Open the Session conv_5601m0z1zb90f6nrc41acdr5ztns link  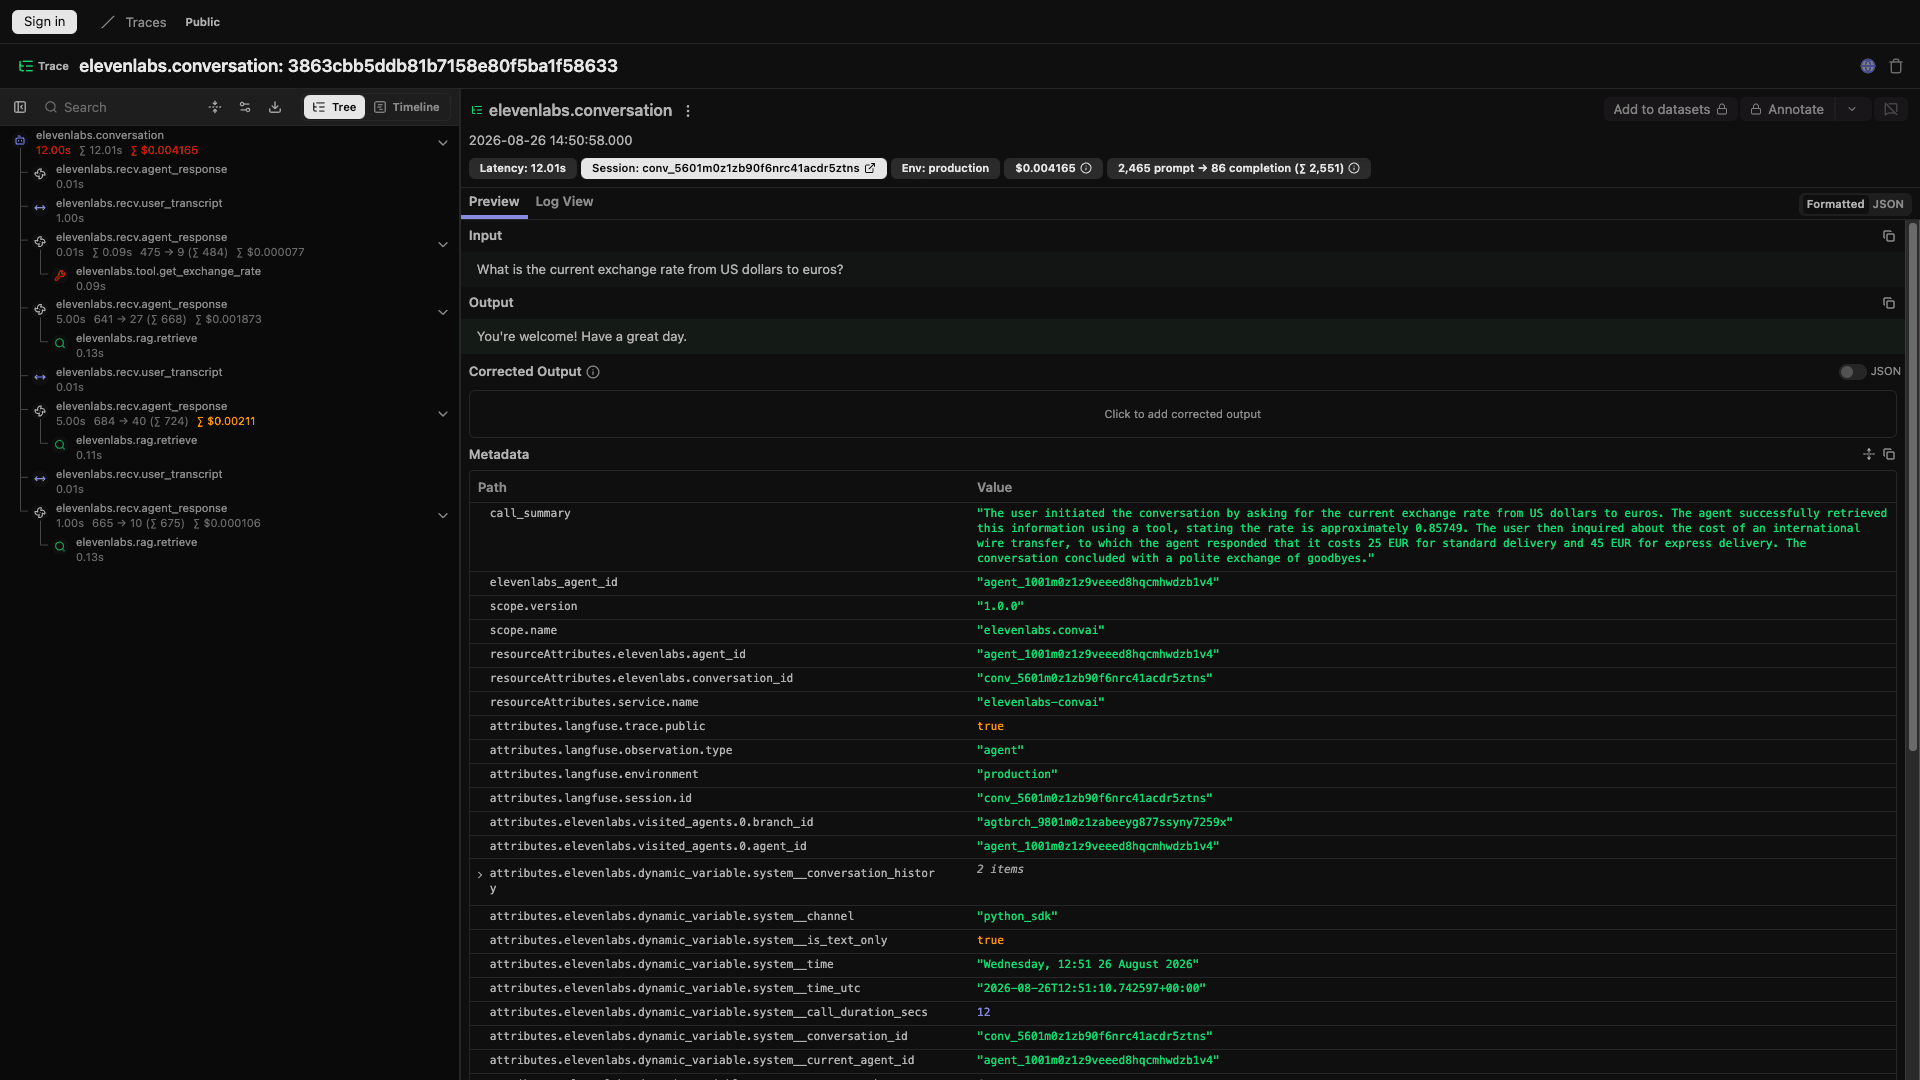pos(734,168)
